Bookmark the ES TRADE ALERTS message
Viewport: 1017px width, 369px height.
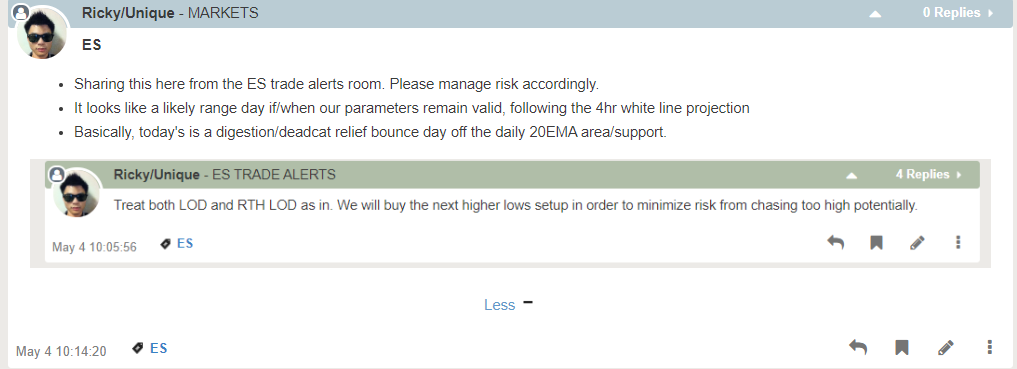[876, 243]
